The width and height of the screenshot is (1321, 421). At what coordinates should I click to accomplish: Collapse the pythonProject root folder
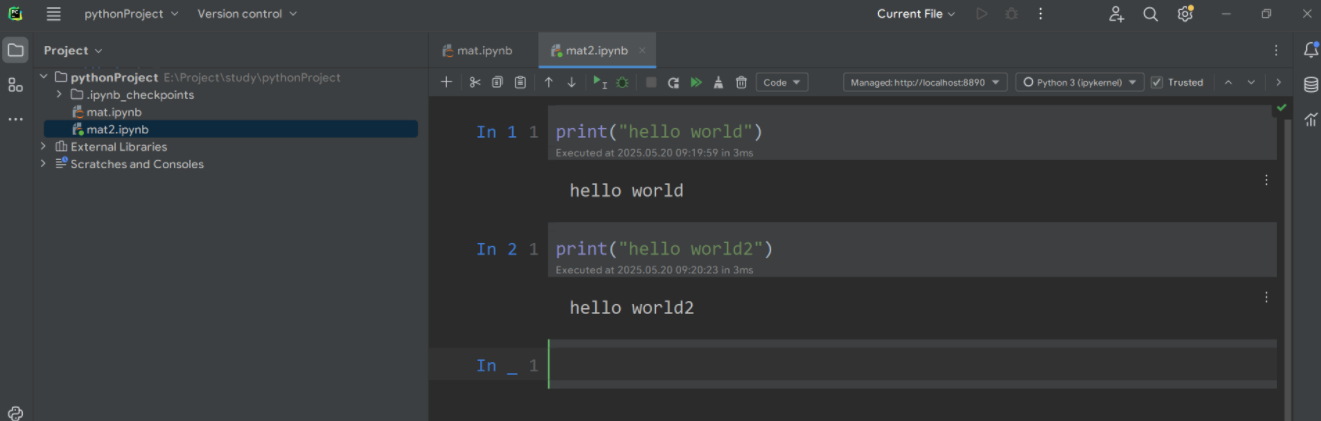tap(43, 77)
